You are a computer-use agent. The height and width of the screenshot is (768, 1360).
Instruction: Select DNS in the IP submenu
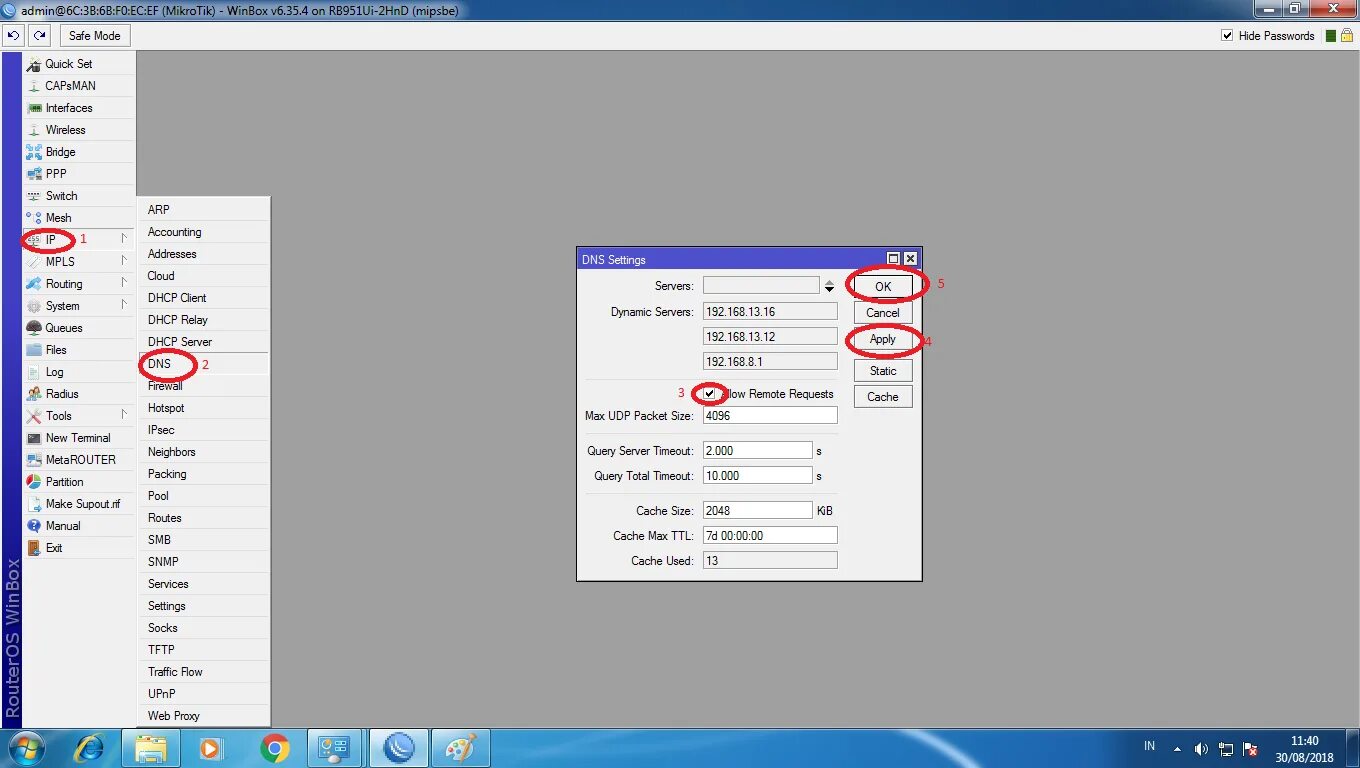tap(204, 363)
